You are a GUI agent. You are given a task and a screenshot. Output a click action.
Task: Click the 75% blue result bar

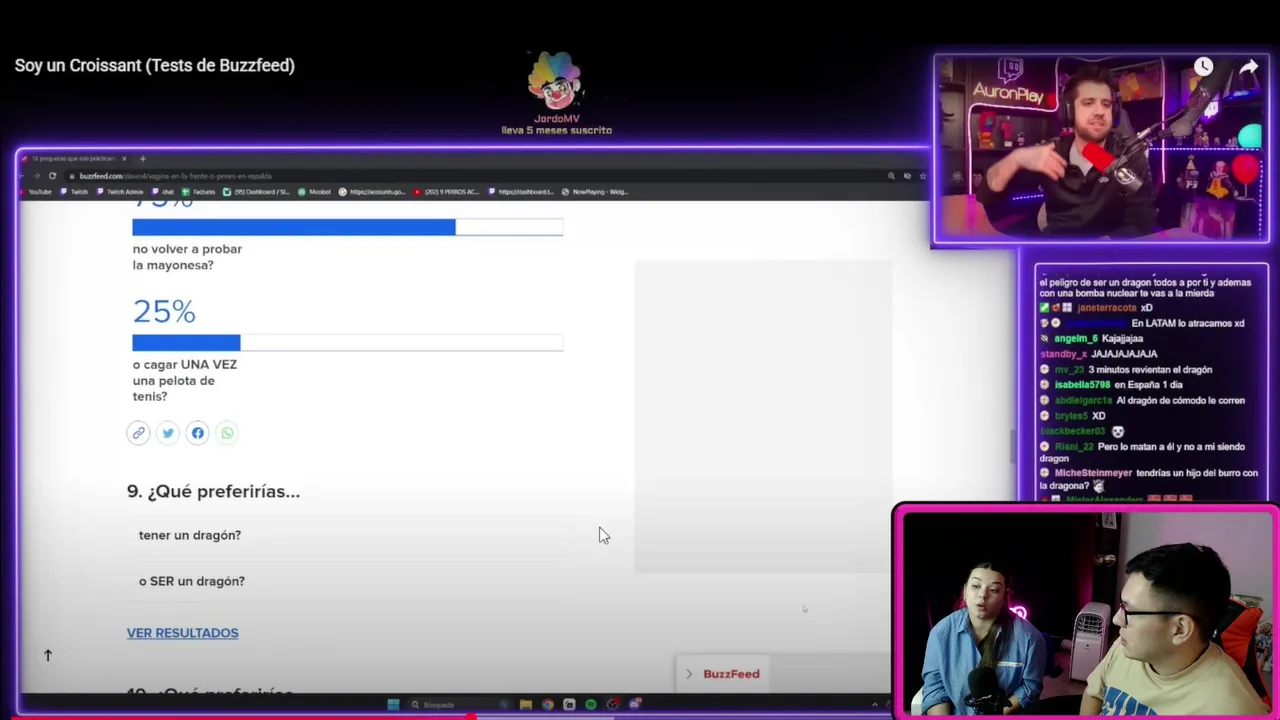click(294, 227)
